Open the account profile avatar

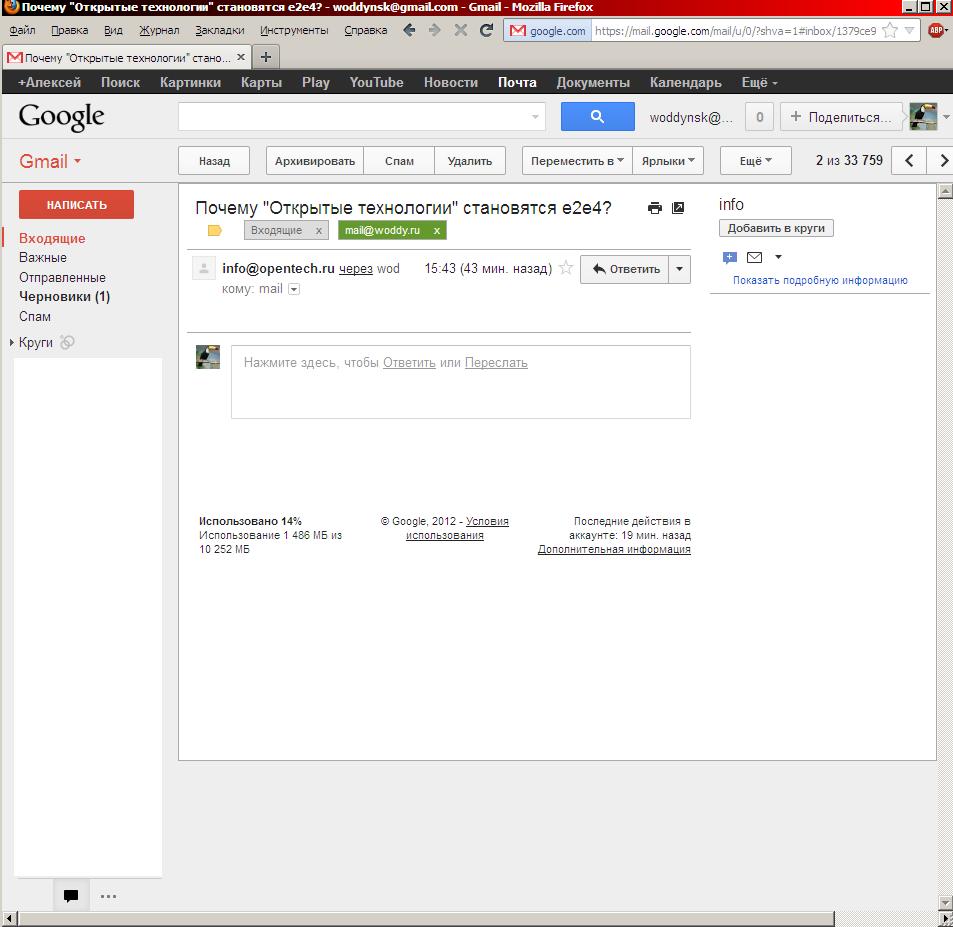tap(923, 117)
